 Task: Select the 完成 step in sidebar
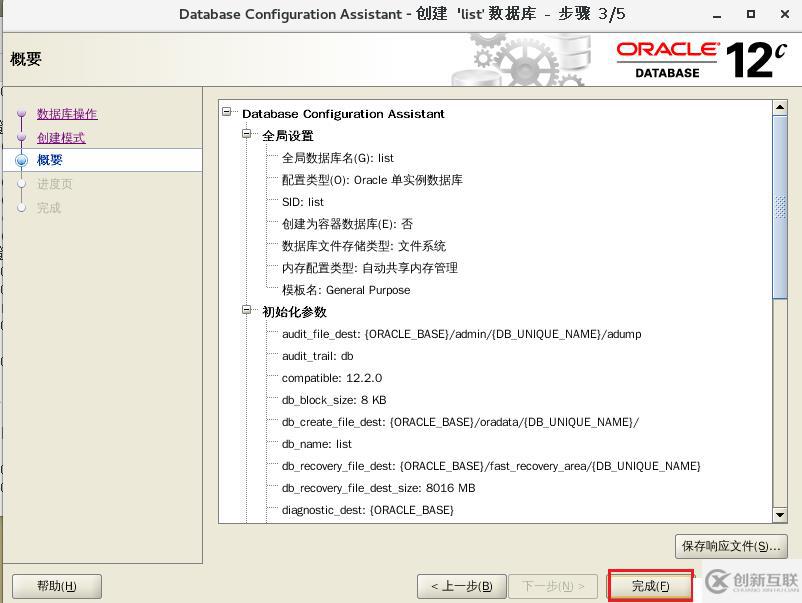click(49, 208)
